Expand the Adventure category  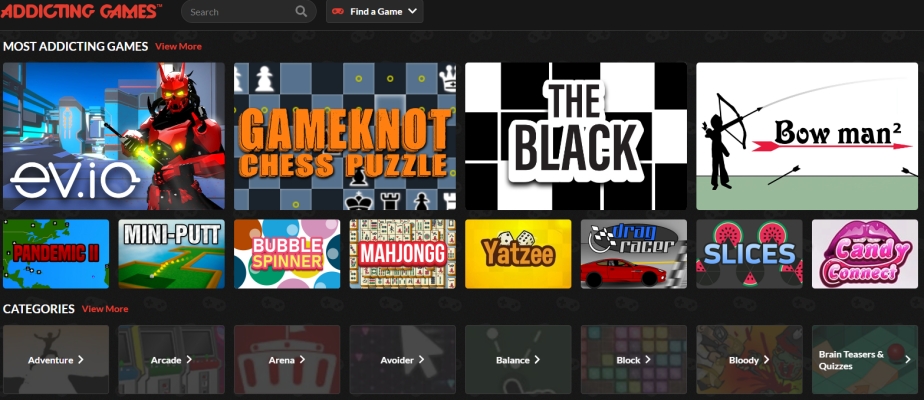(55, 359)
